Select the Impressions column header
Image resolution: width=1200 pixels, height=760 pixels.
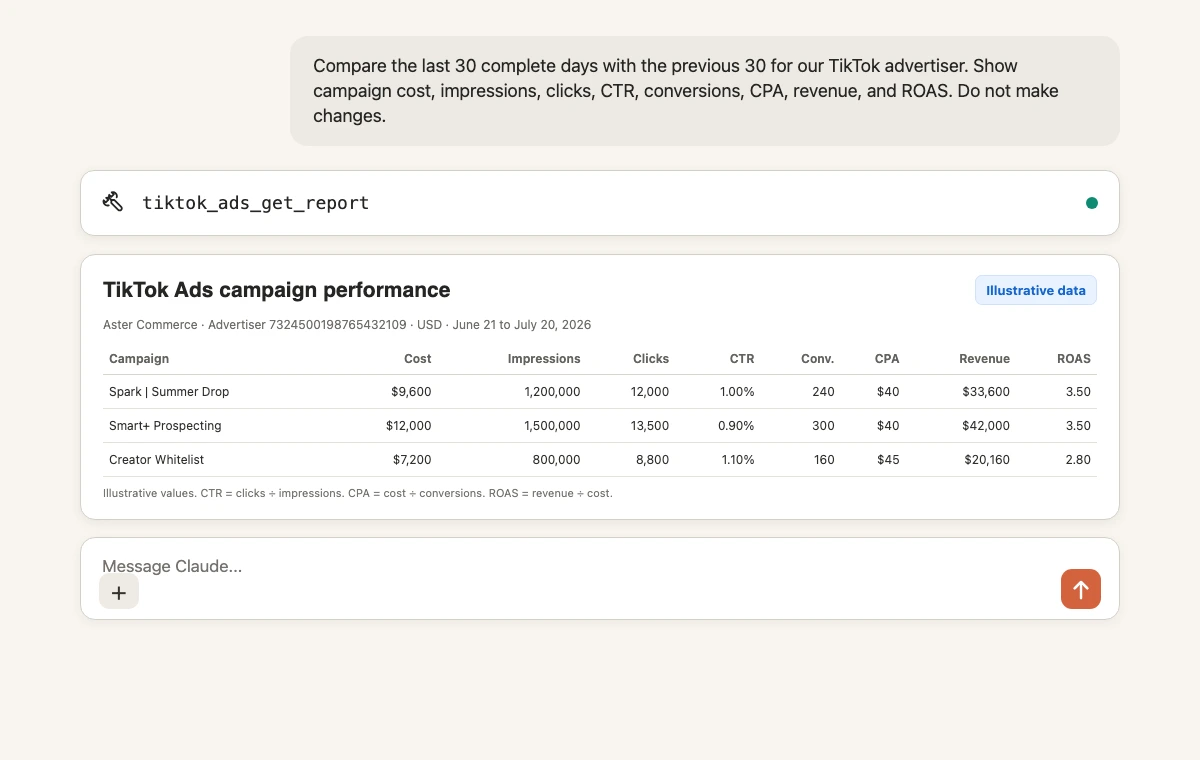544,358
